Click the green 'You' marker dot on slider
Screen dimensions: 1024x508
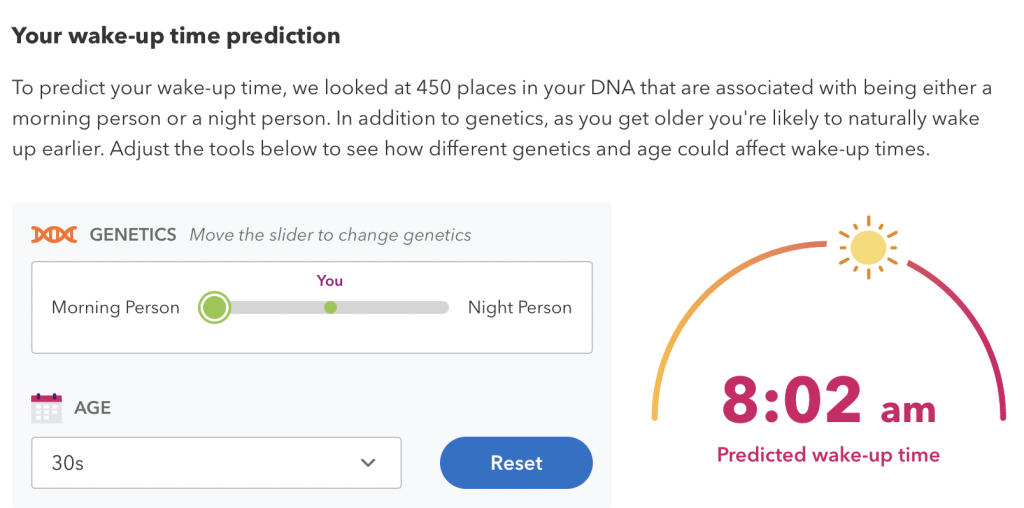[330, 308]
